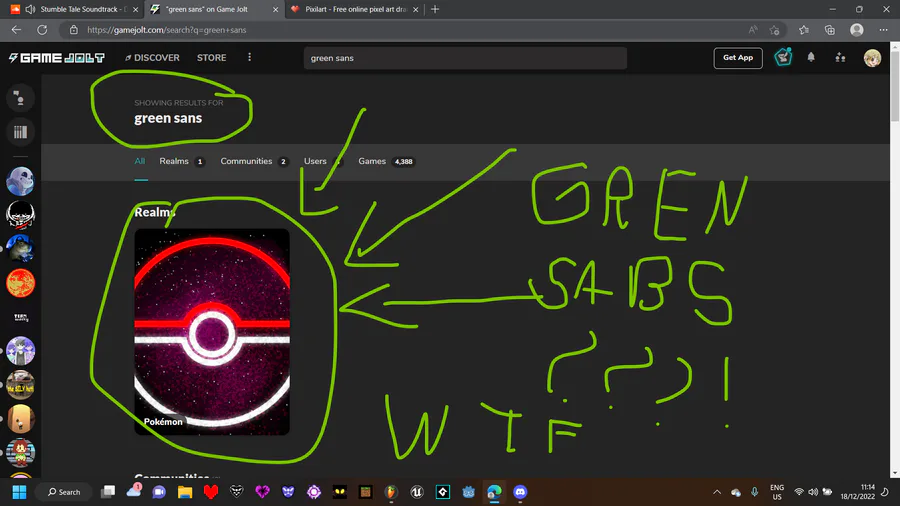Select the Realms results tab

click(x=182, y=161)
